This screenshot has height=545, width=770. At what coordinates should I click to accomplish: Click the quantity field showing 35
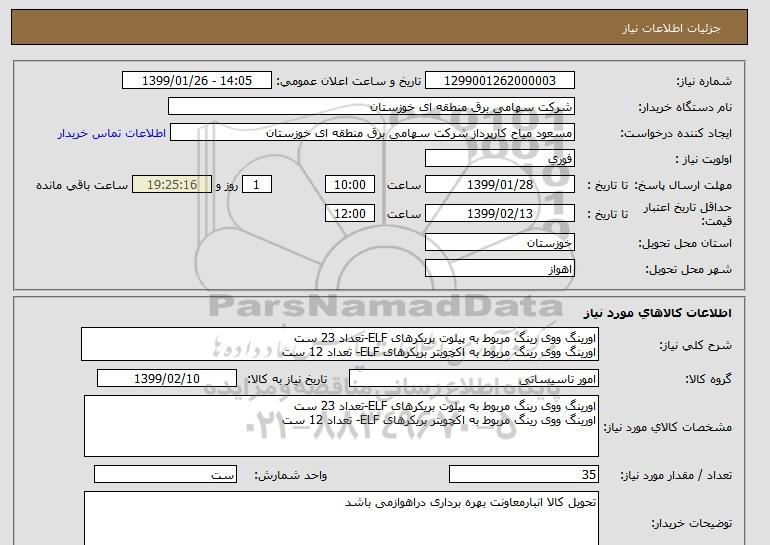(x=500, y=476)
